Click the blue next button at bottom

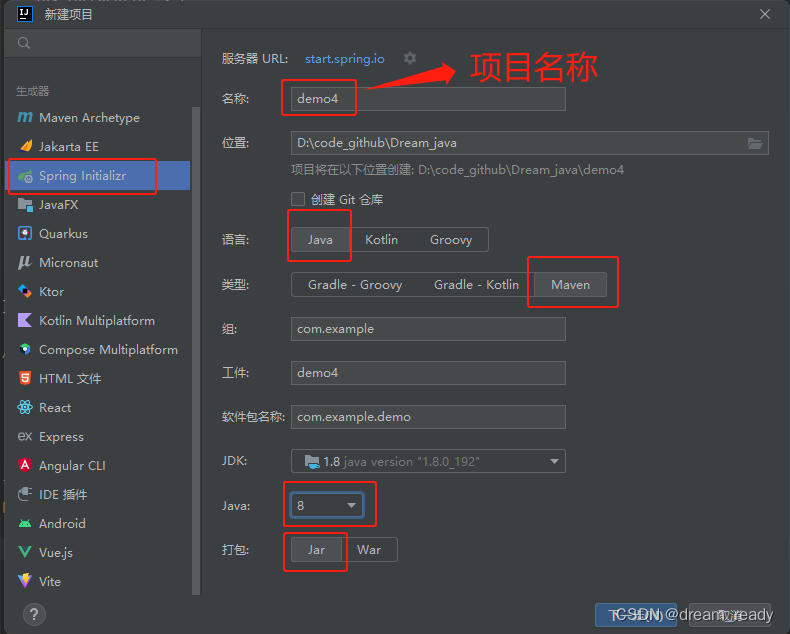coord(636,615)
